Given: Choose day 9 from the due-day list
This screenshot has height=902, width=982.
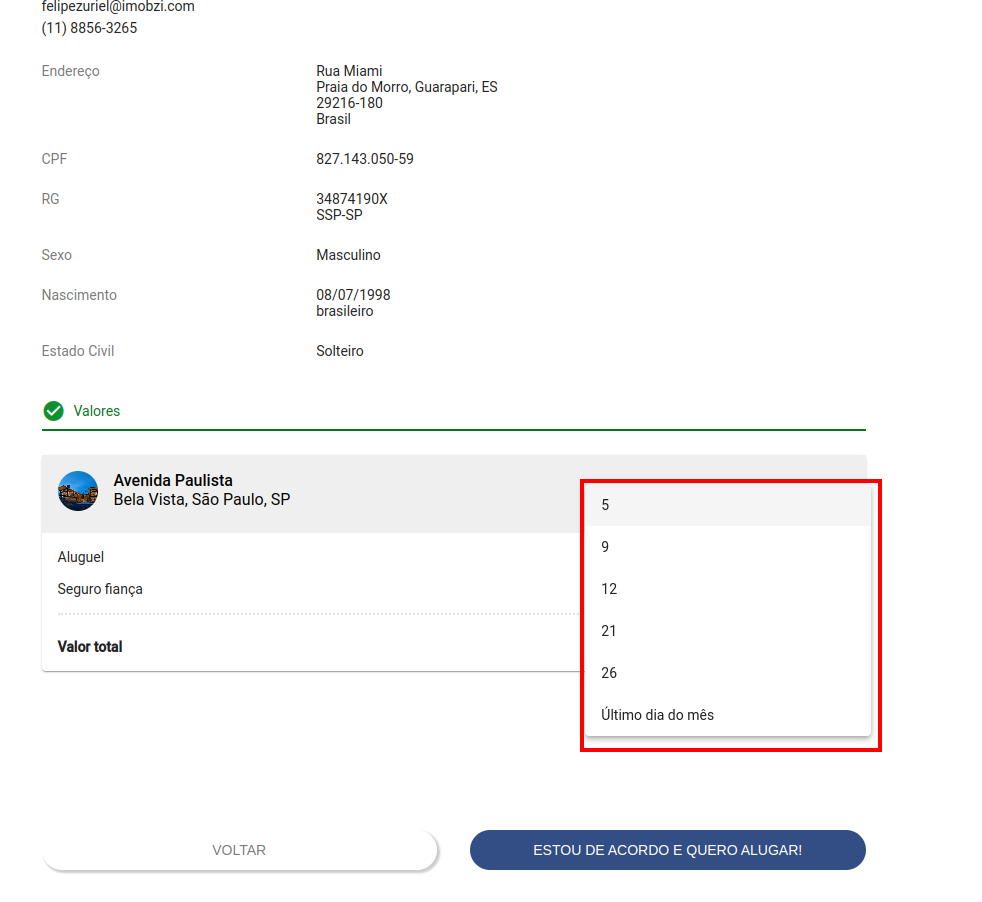Looking at the screenshot, I should coord(728,547).
